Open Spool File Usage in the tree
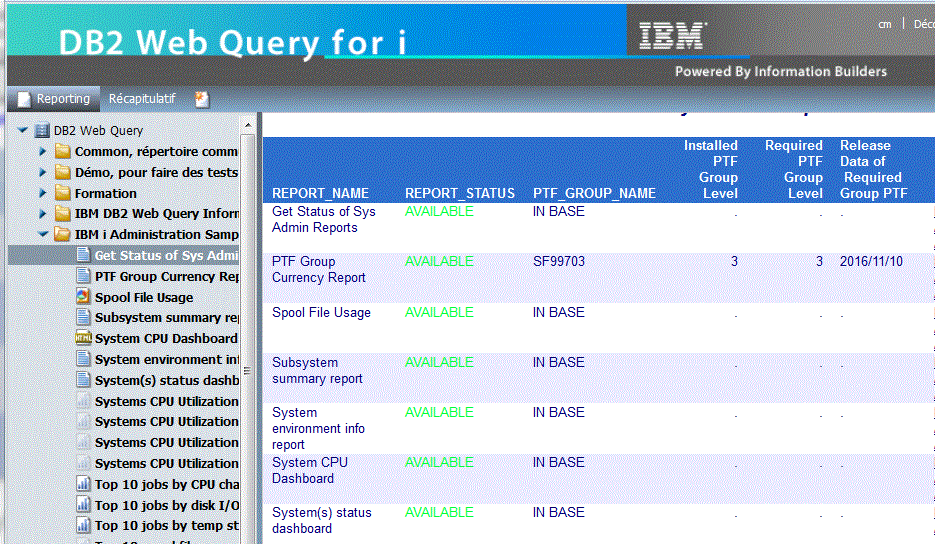Screen dimensions: 935x544 tap(144, 297)
